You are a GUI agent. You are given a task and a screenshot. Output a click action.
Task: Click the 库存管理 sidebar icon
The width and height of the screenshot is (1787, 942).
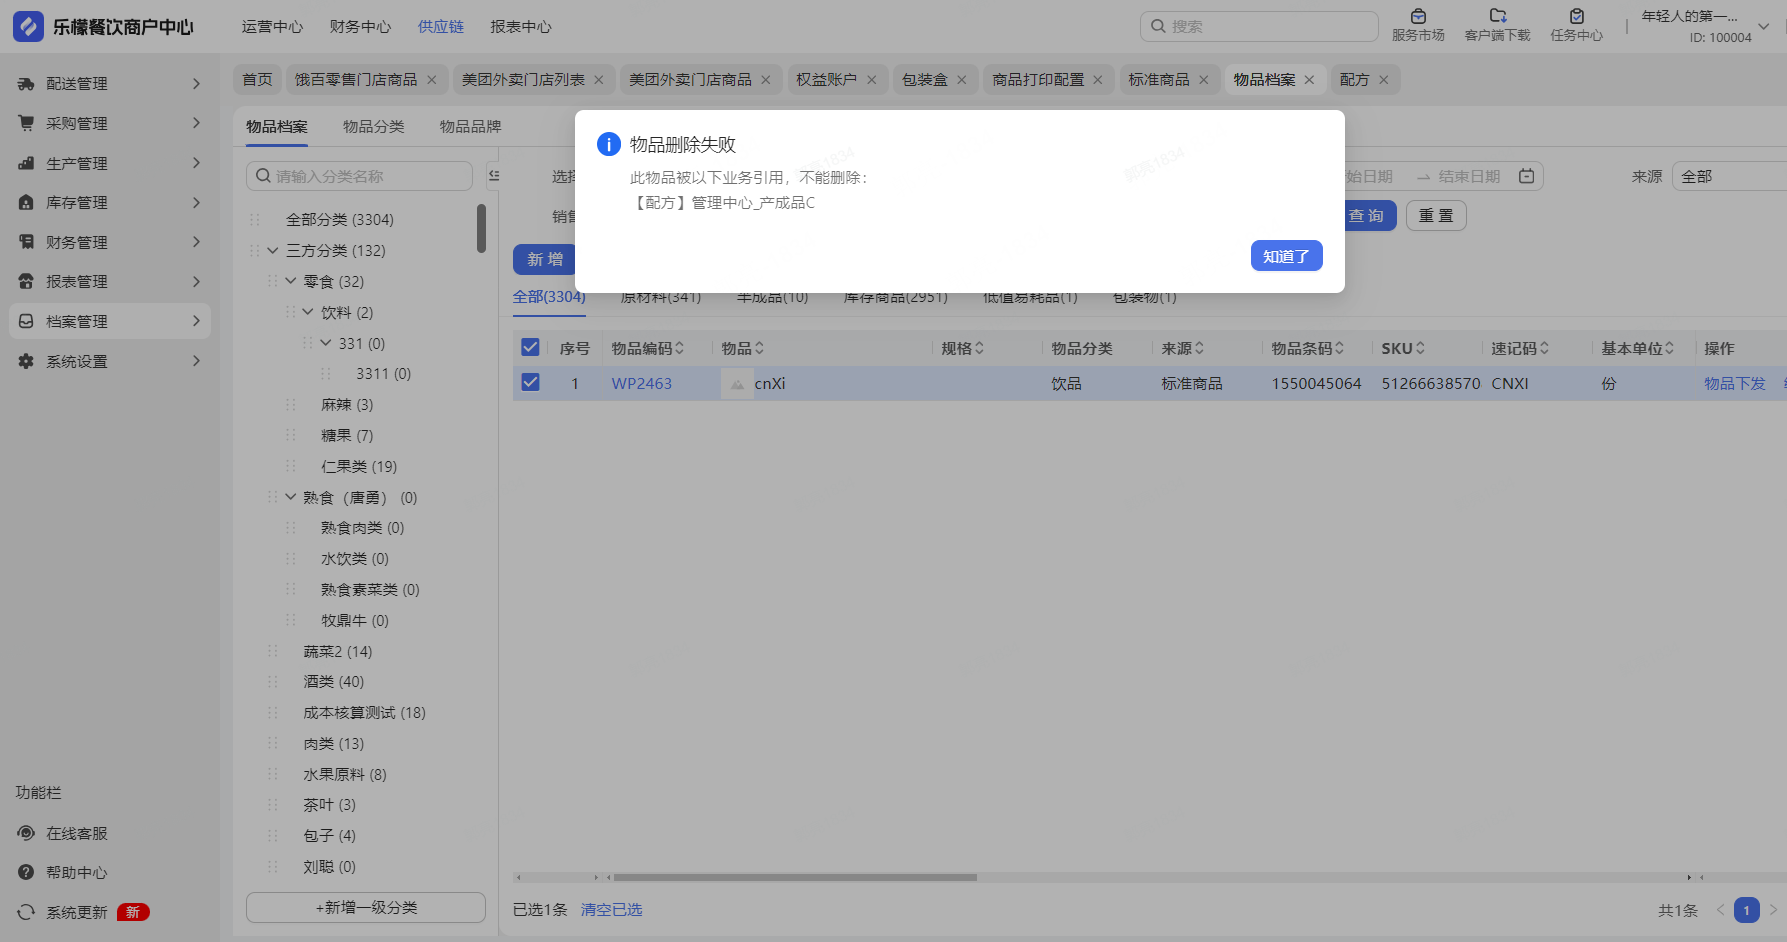tap(26, 202)
